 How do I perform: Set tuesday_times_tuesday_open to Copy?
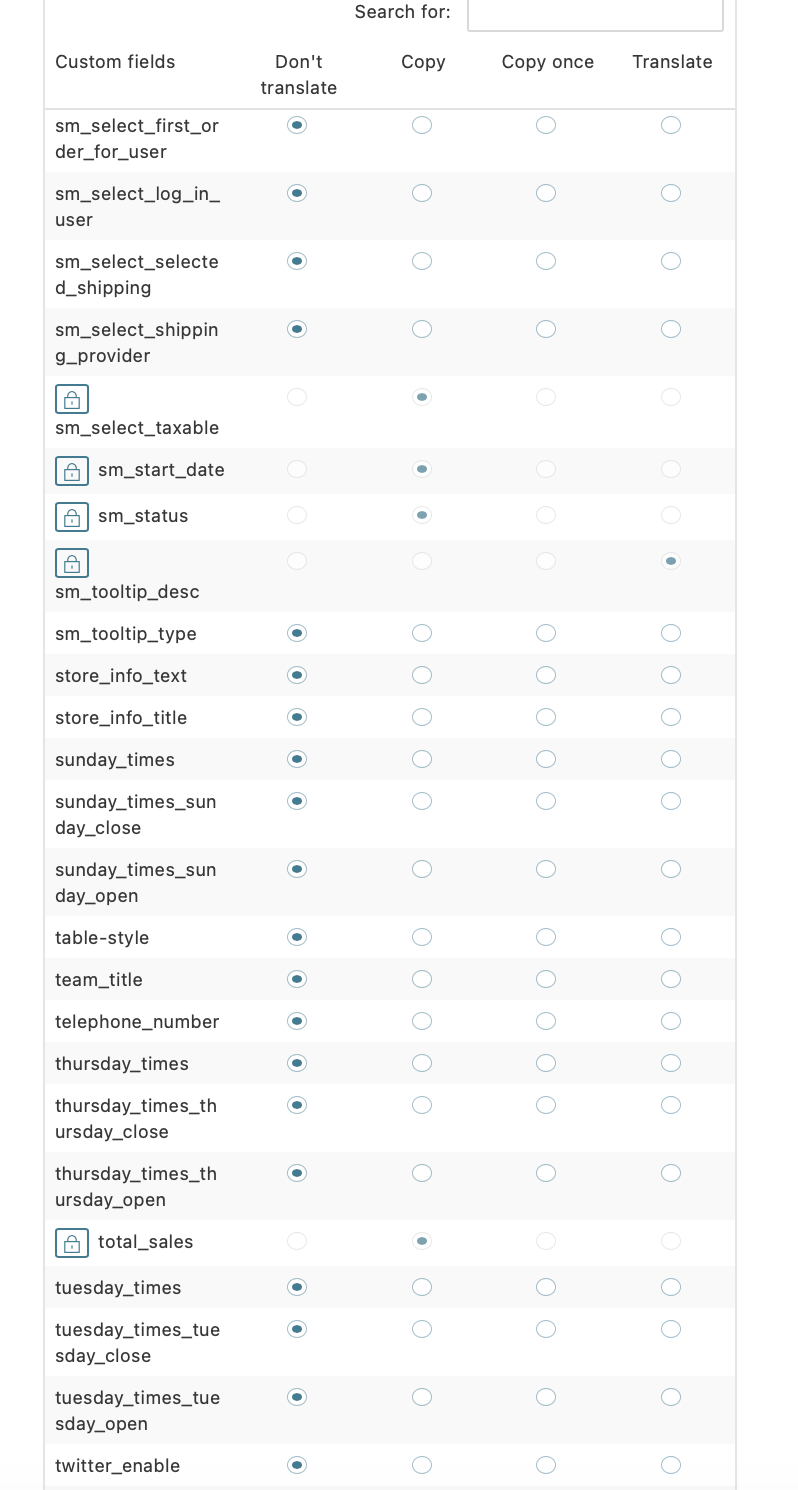422,1397
